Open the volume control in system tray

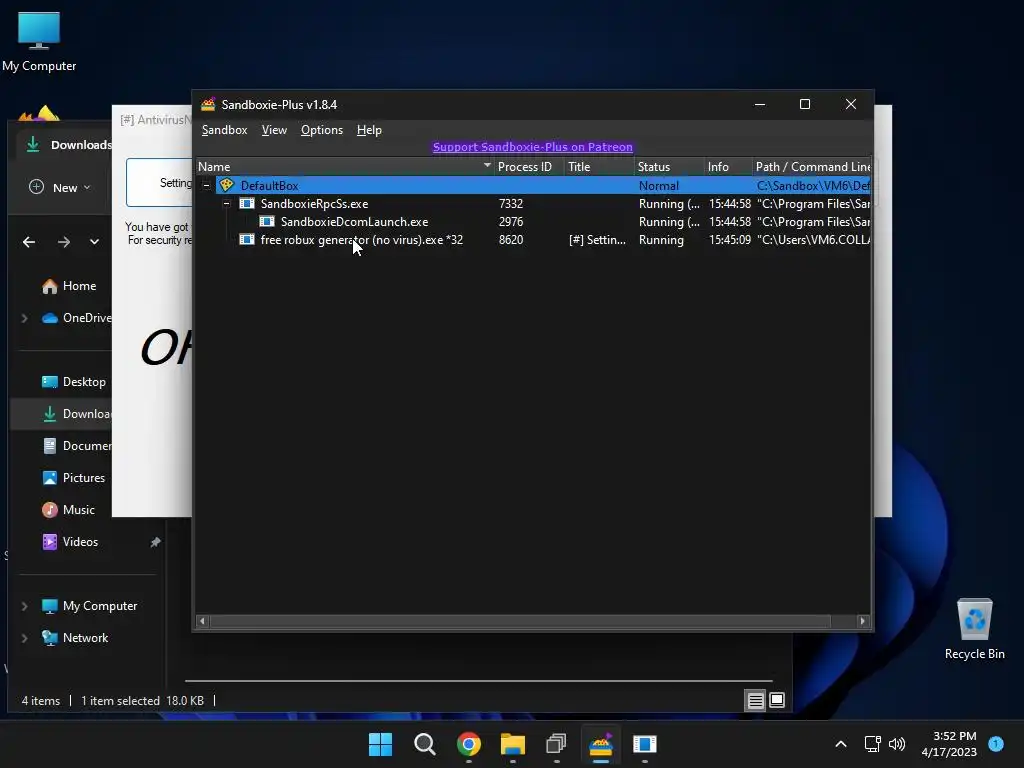[897, 744]
